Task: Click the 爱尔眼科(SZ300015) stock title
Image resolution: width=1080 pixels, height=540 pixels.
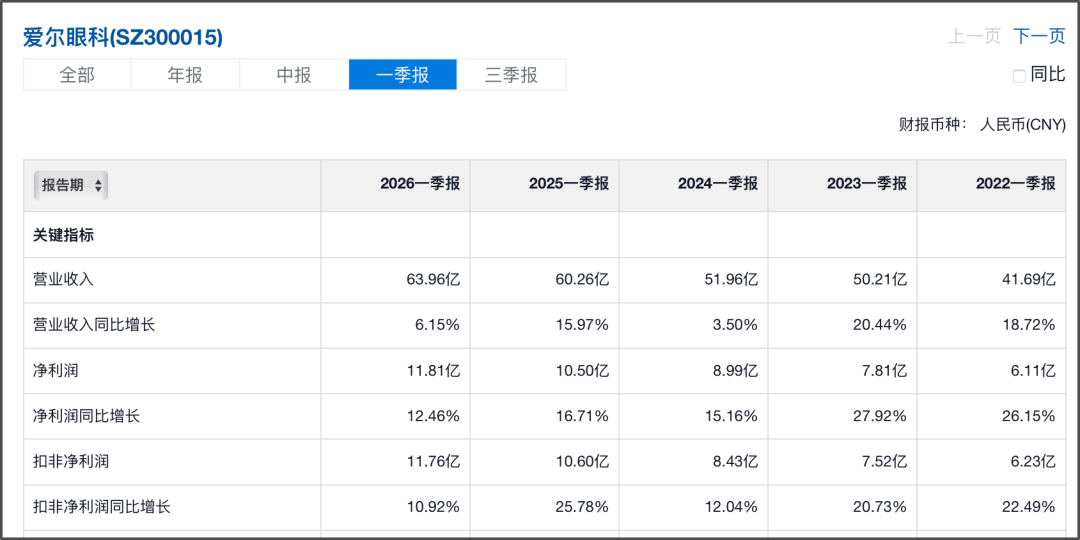Action: [x=123, y=37]
